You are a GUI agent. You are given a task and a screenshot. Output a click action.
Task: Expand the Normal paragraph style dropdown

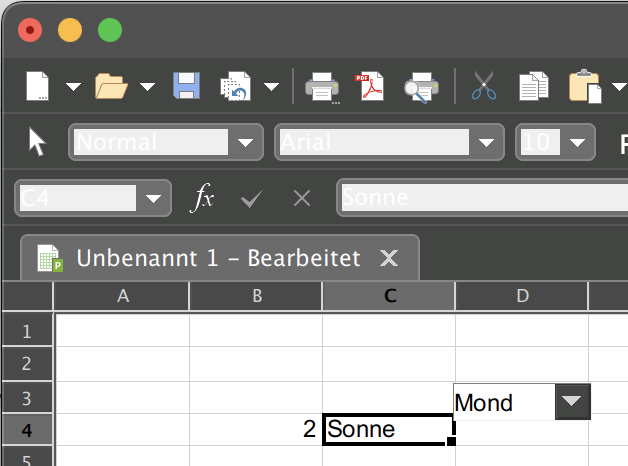coord(245,143)
